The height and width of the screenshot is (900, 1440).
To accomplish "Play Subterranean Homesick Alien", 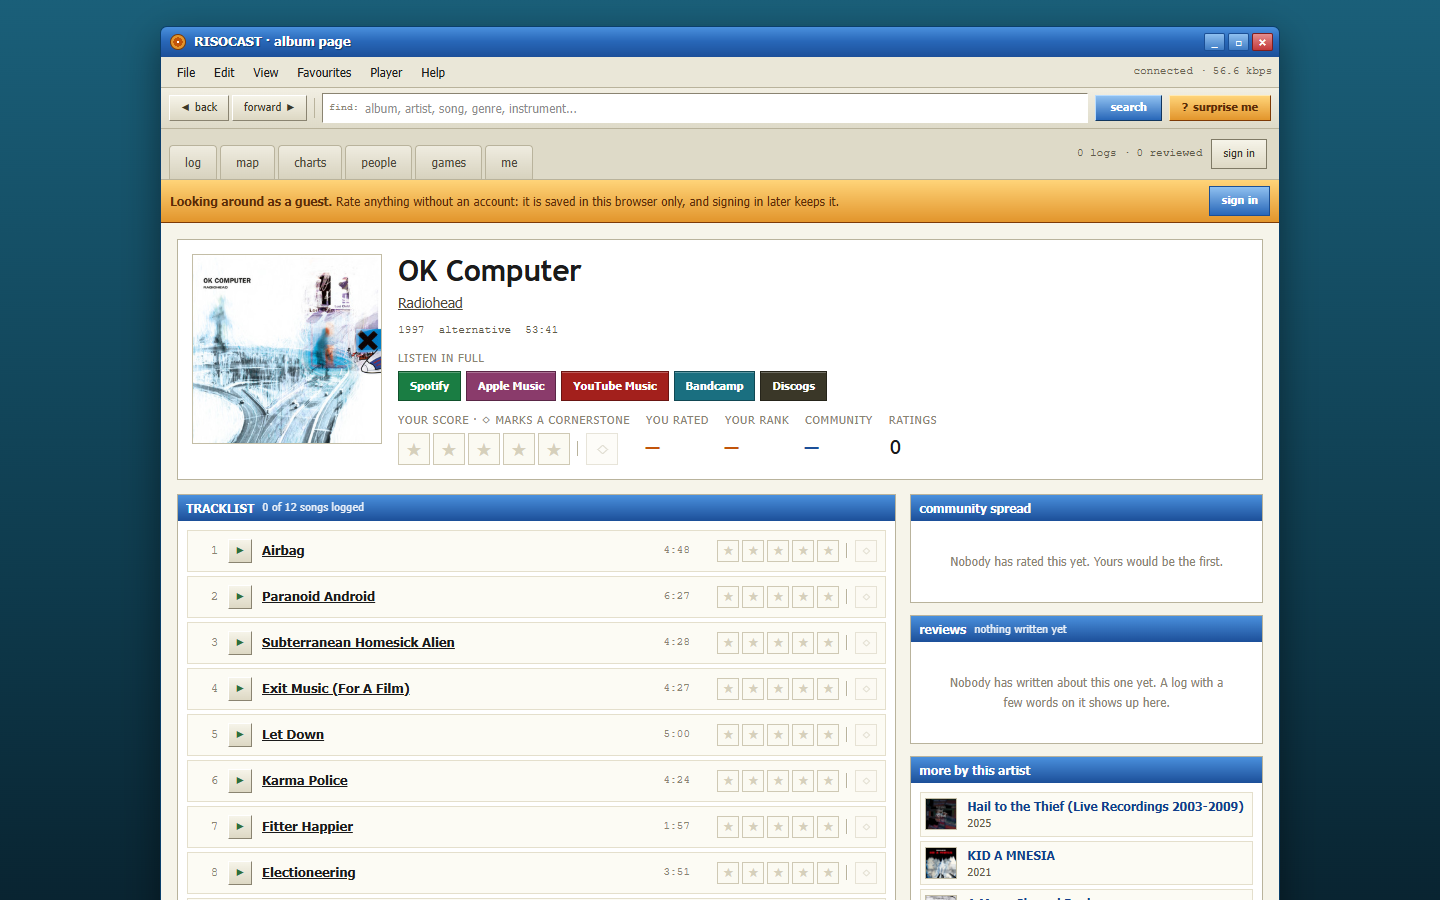I will click(240, 643).
